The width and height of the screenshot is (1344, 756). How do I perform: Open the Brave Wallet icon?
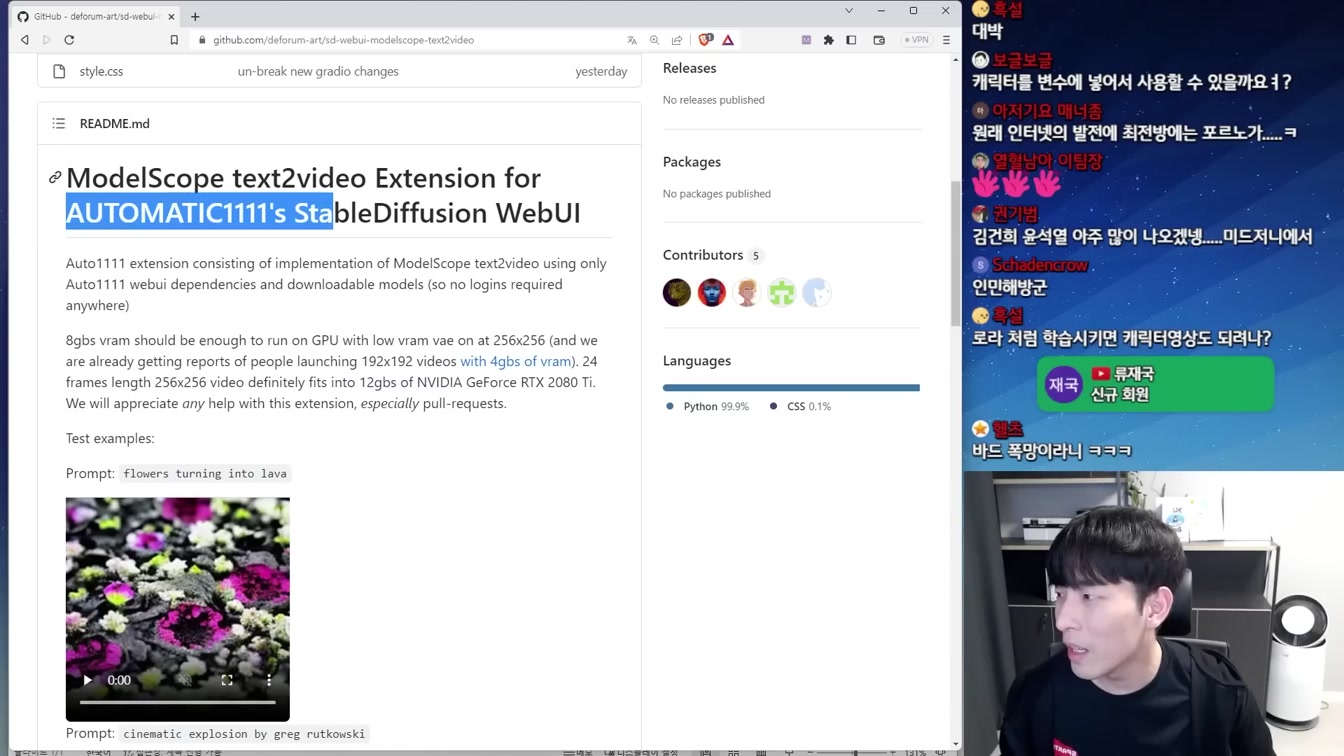tap(879, 40)
